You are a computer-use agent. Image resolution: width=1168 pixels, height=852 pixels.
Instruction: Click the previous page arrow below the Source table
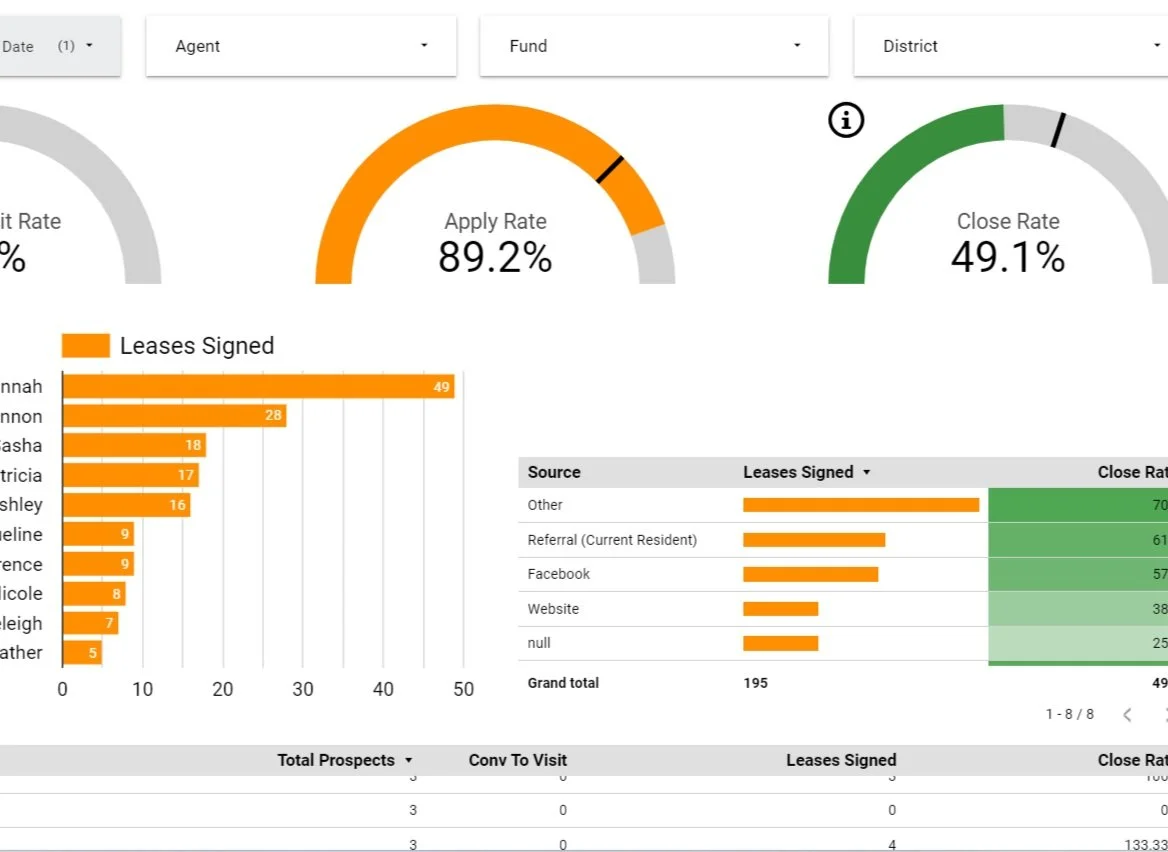click(x=1128, y=714)
